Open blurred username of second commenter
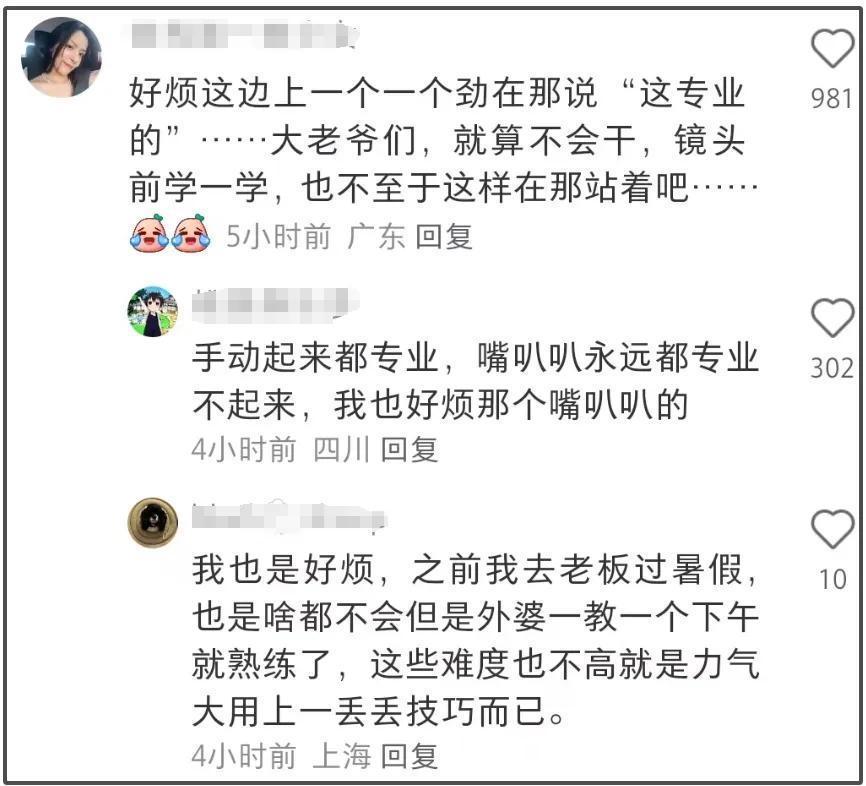Image resolution: width=866 pixels, height=786 pixels. (x=274, y=305)
